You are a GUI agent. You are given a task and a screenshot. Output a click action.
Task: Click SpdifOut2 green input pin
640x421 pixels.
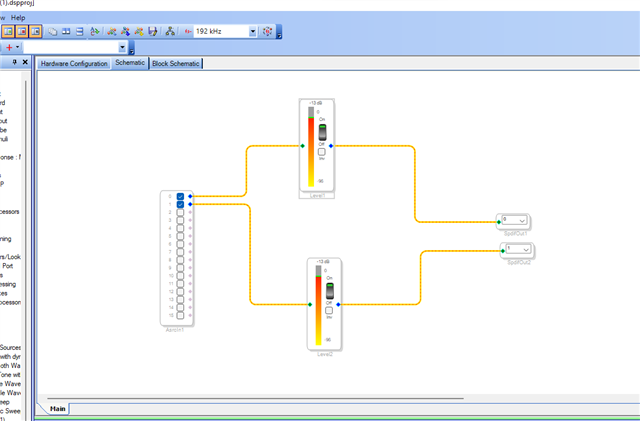[503, 251]
